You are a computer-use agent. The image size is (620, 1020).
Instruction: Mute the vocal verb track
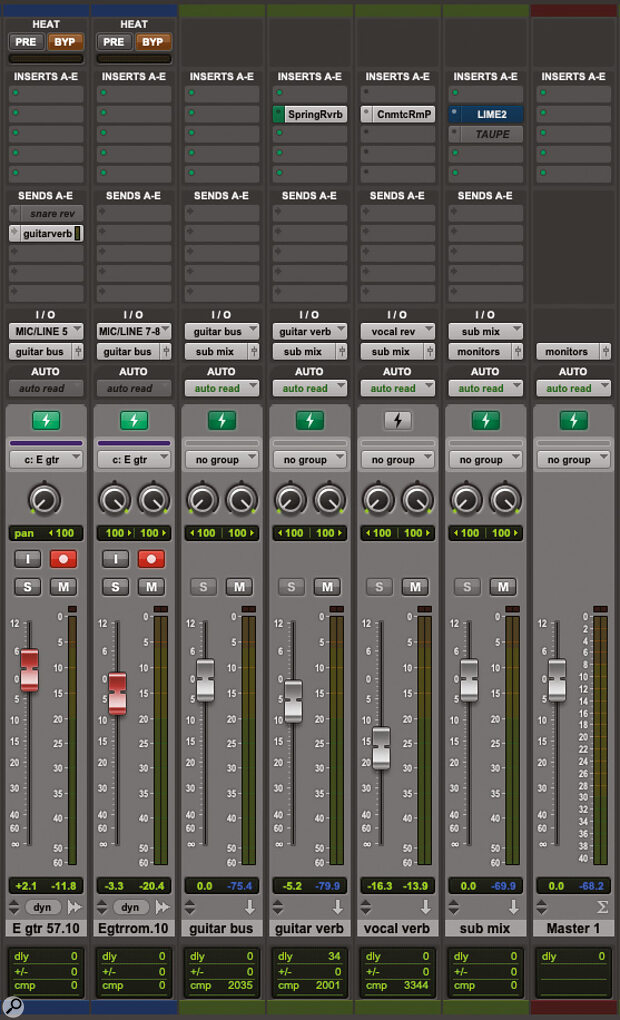414,587
